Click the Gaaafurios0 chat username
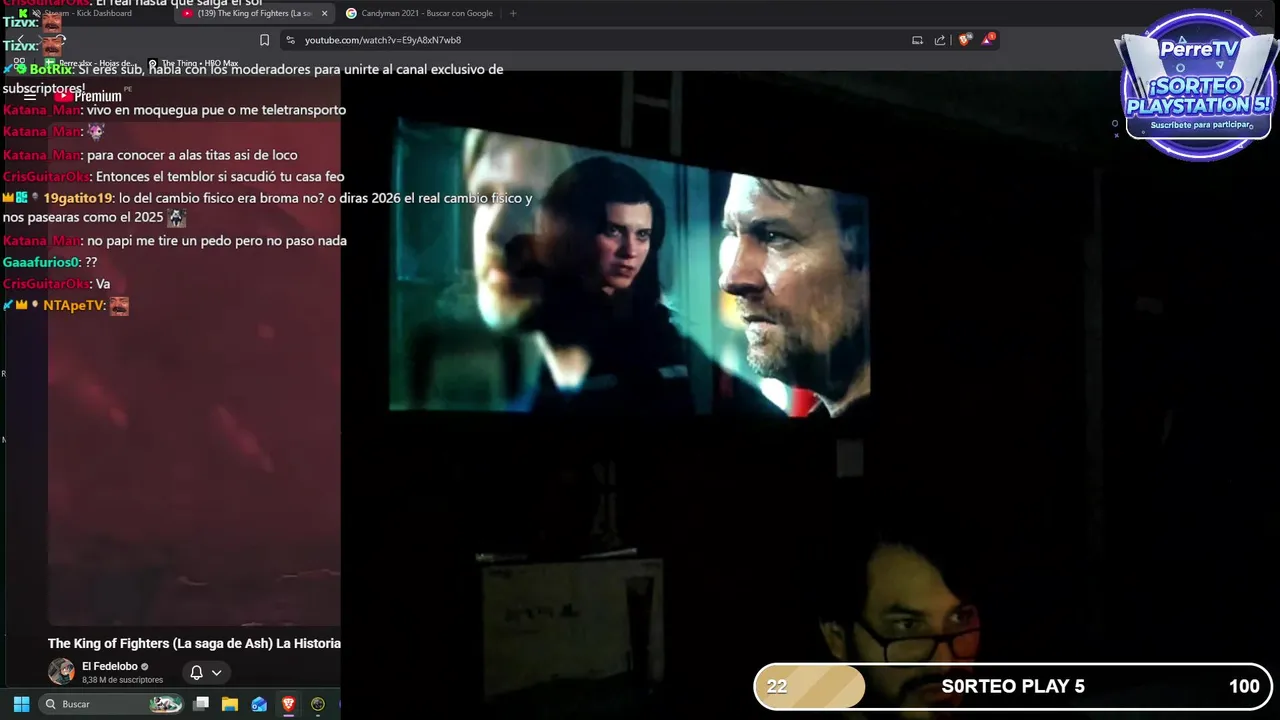Image resolution: width=1280 pixels, height=720 pixels. [40, 262]
